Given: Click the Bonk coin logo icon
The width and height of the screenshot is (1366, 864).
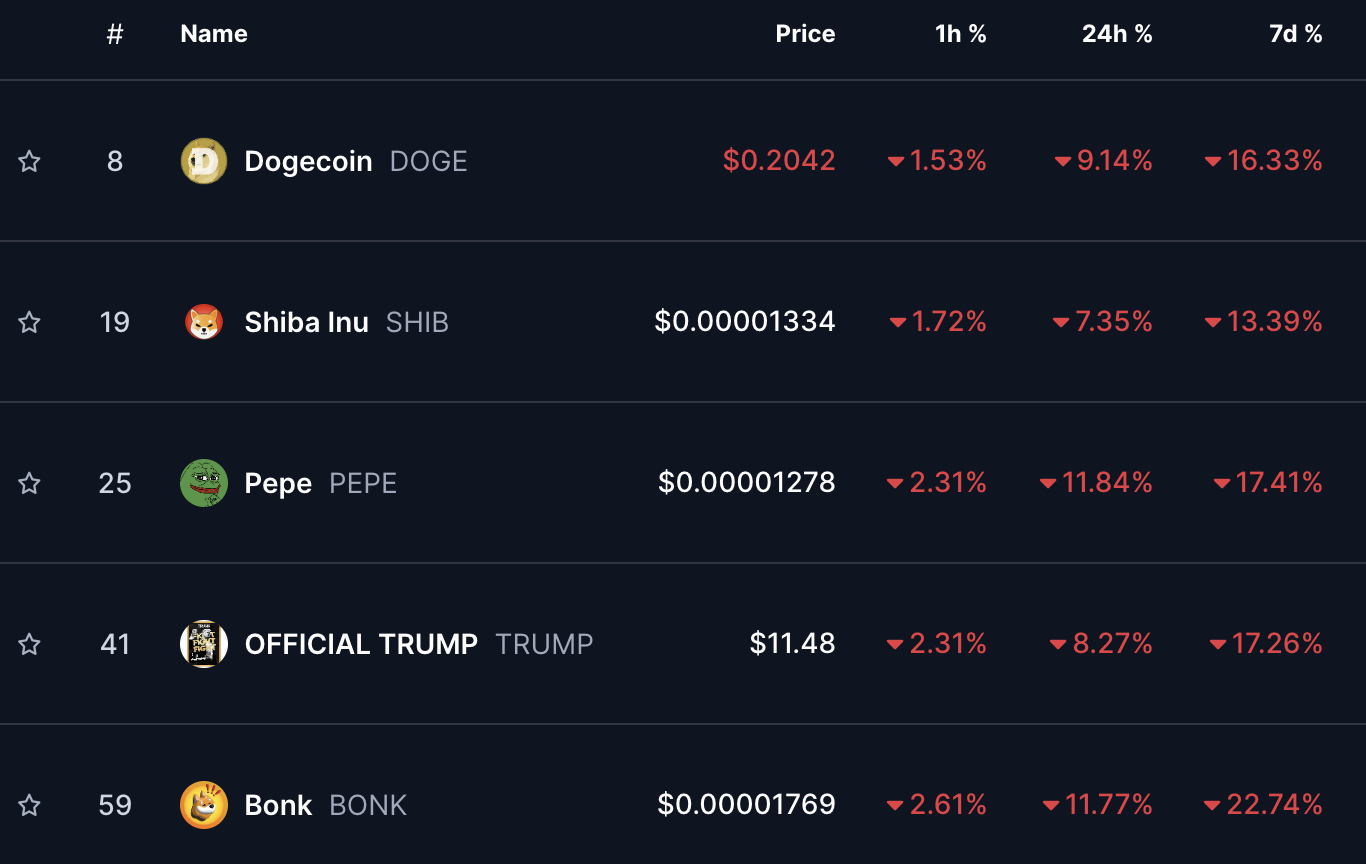Looking at the screenshot, I should (x=204, y=805).
